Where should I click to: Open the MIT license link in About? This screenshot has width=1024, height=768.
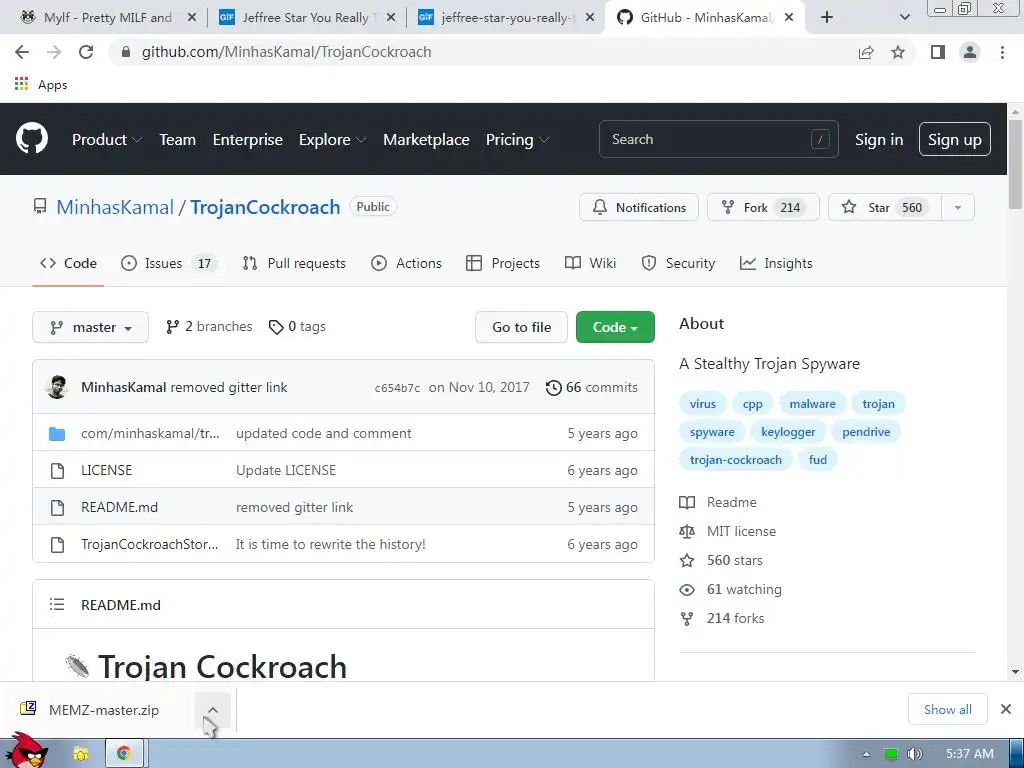[741, 531]
